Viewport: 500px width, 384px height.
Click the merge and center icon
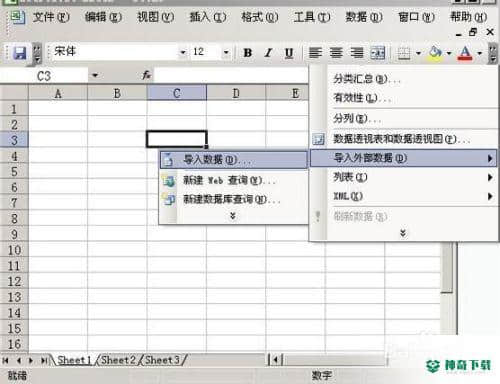(377, 53)
